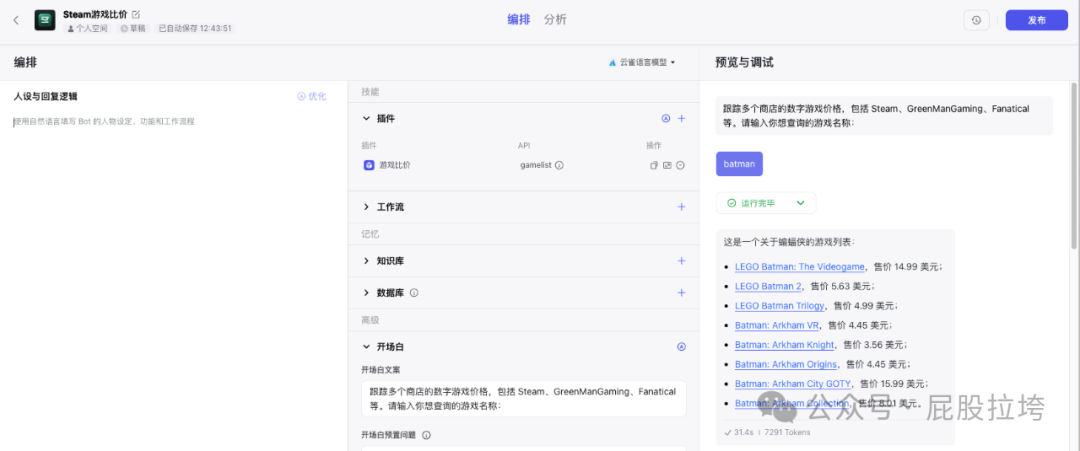Open the LEGO Batman 2 link
This screenshot has height=451, width=1080.
pyautogui.click(x=768, y=286)
